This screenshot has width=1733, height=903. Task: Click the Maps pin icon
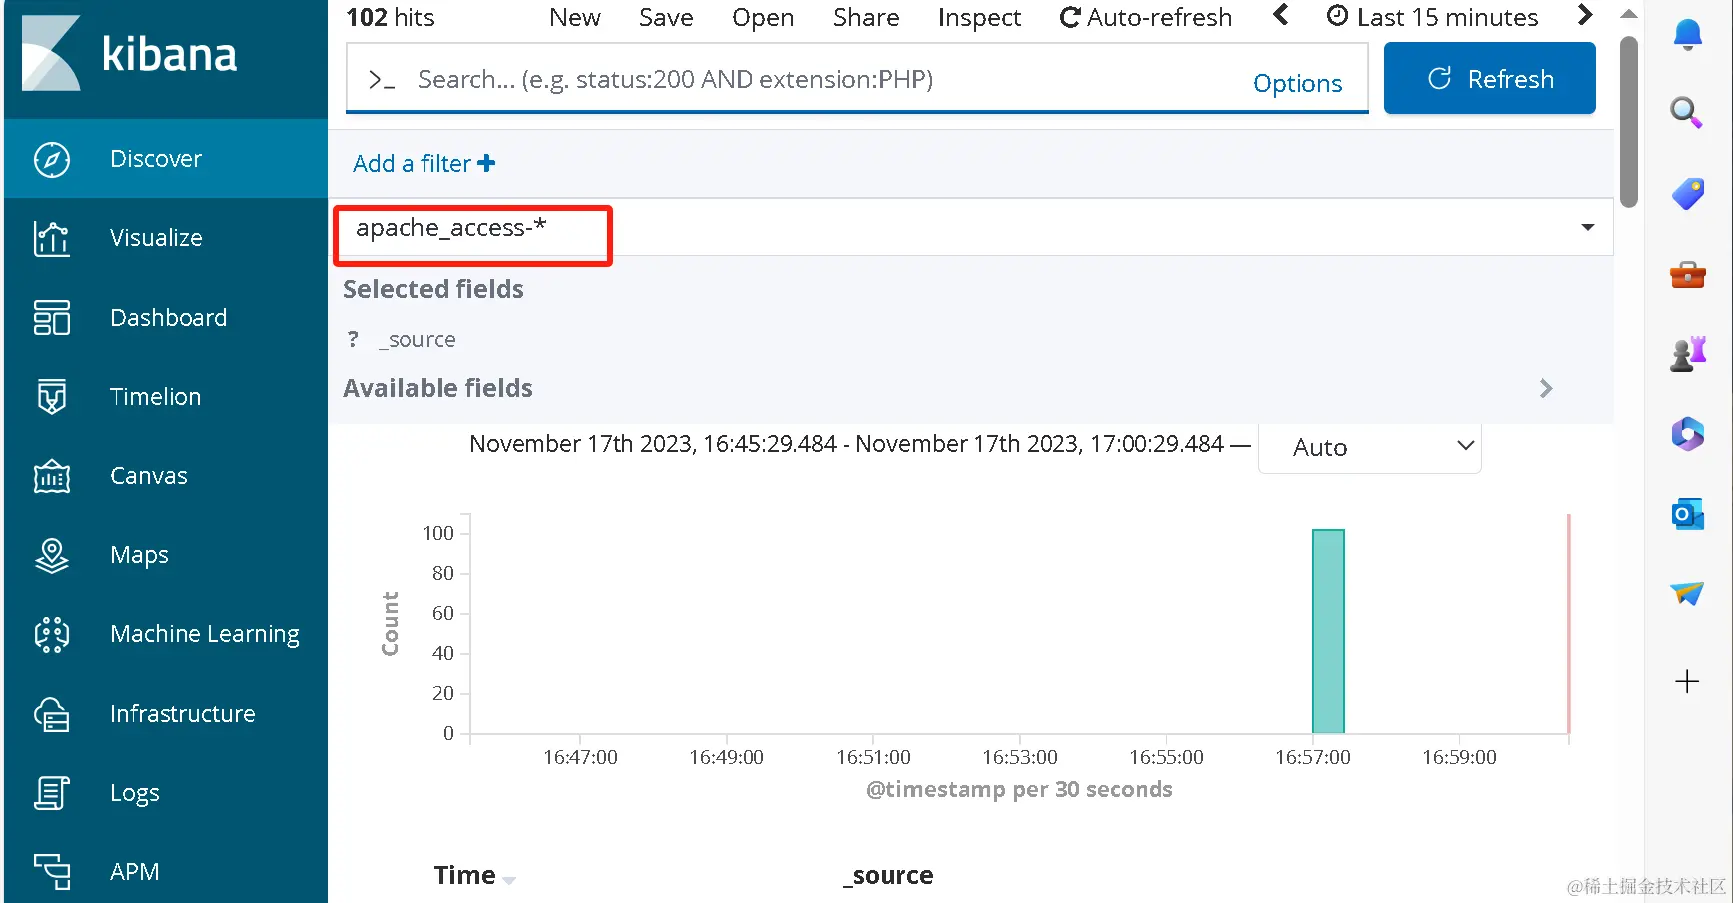tap(52, 555)
